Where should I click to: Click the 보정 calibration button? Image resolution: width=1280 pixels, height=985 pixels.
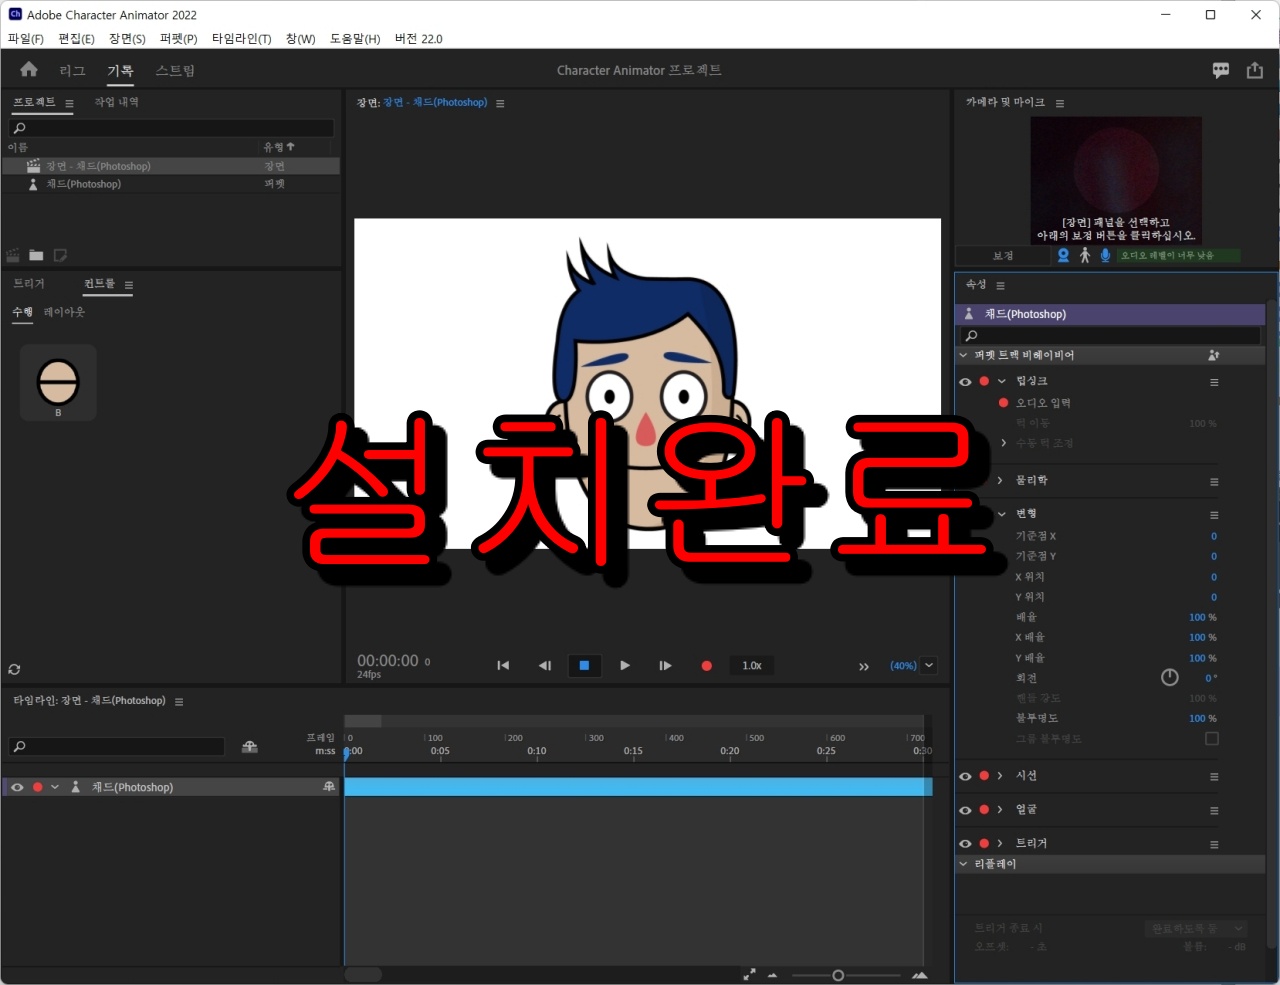(1005, 255)
